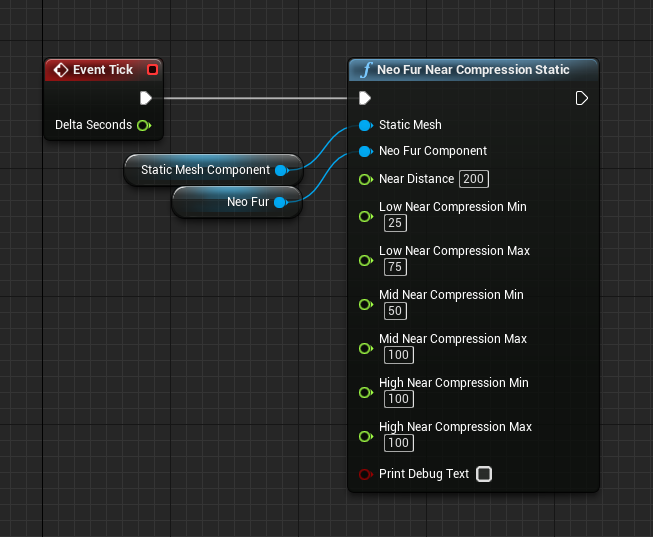Click the function node execution input pin
Screen dimensions: 653x537
[365, 98]
